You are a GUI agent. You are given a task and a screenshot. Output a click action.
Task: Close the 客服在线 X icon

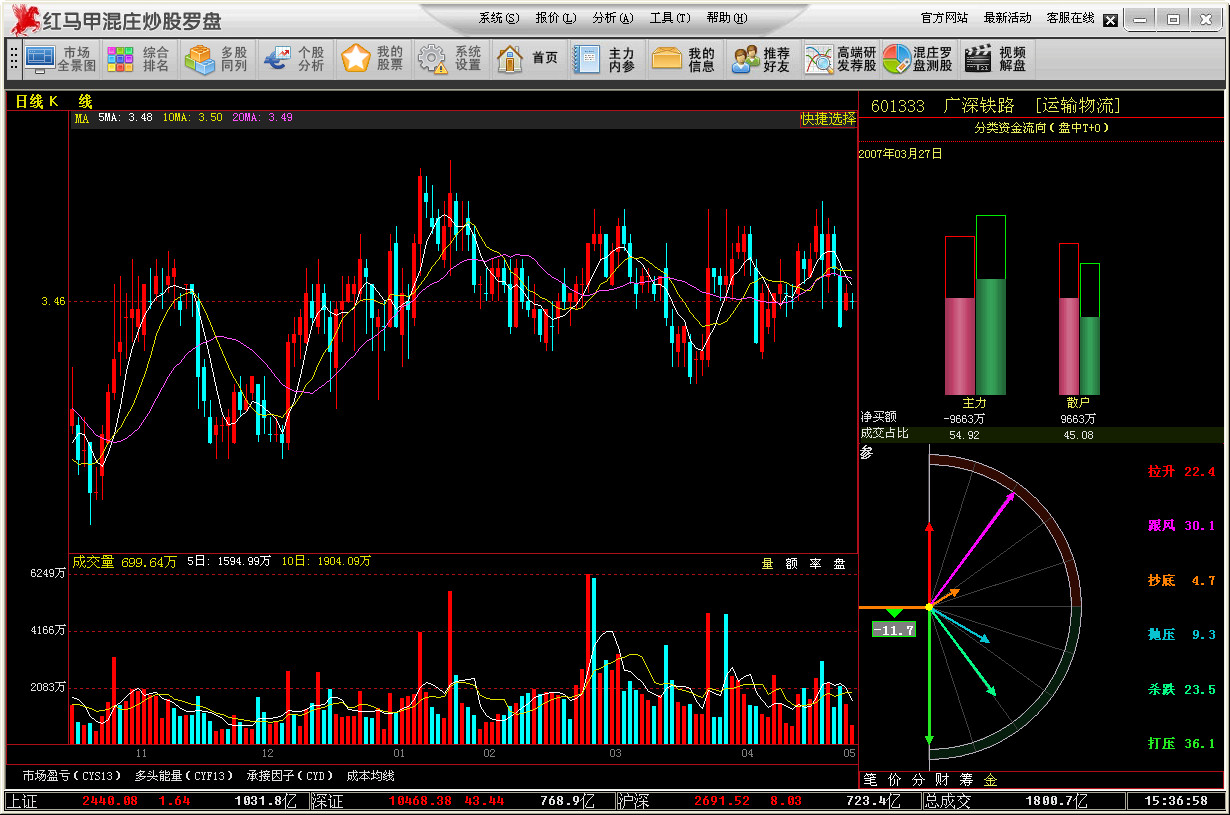tap(1110, 19)
